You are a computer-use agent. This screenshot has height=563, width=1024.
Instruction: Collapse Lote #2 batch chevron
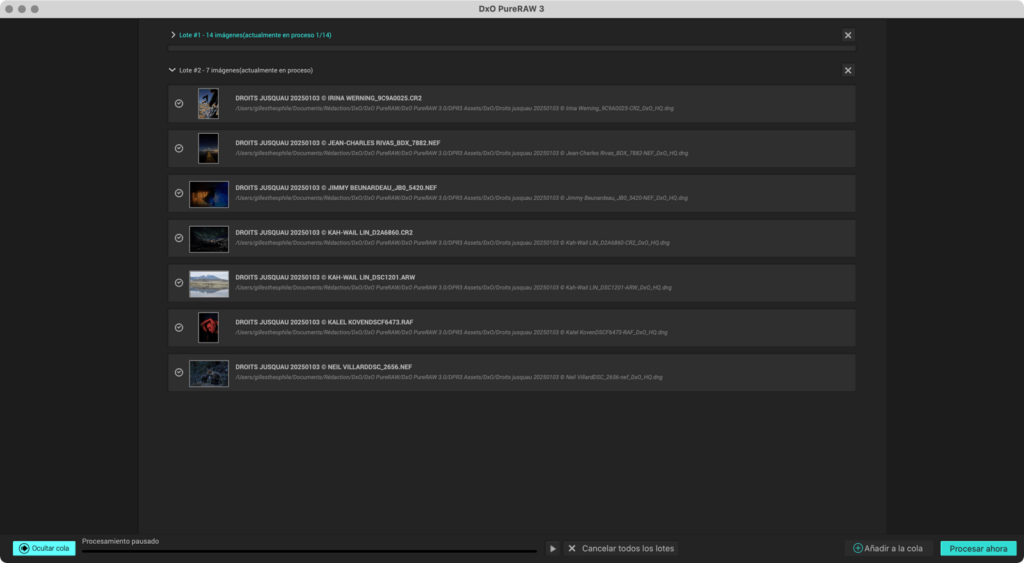[x=172, y=70]
